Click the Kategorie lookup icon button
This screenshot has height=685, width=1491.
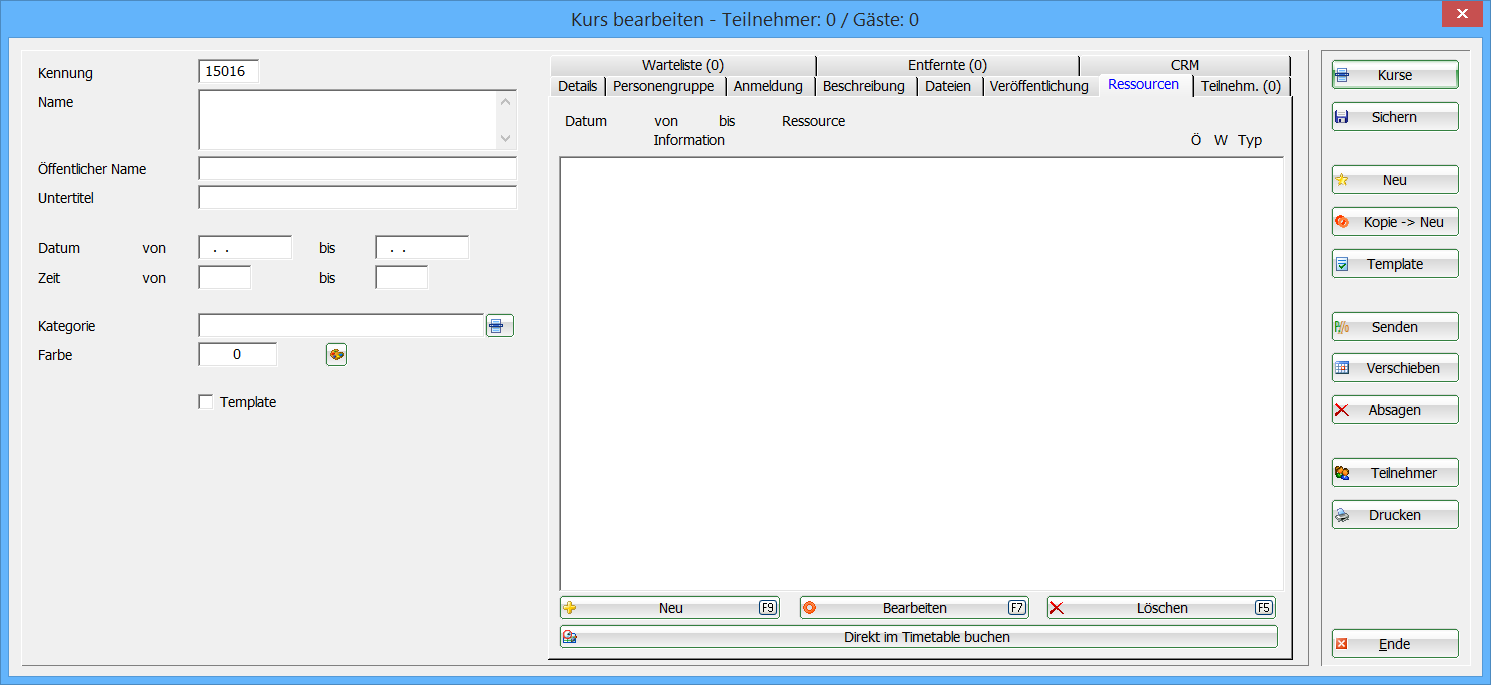coord(499,326)
